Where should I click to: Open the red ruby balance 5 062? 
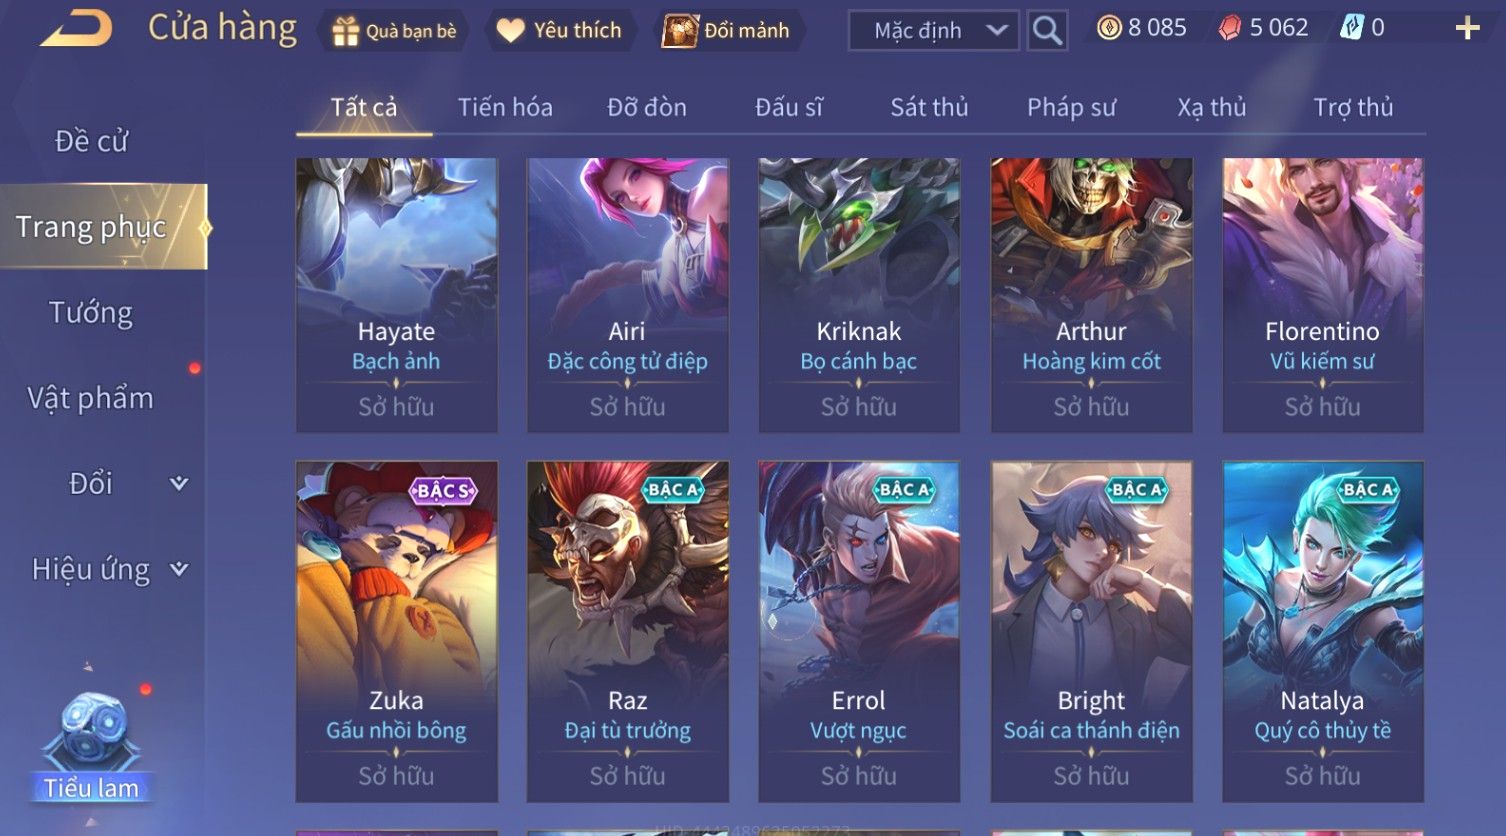[1263, 28]
